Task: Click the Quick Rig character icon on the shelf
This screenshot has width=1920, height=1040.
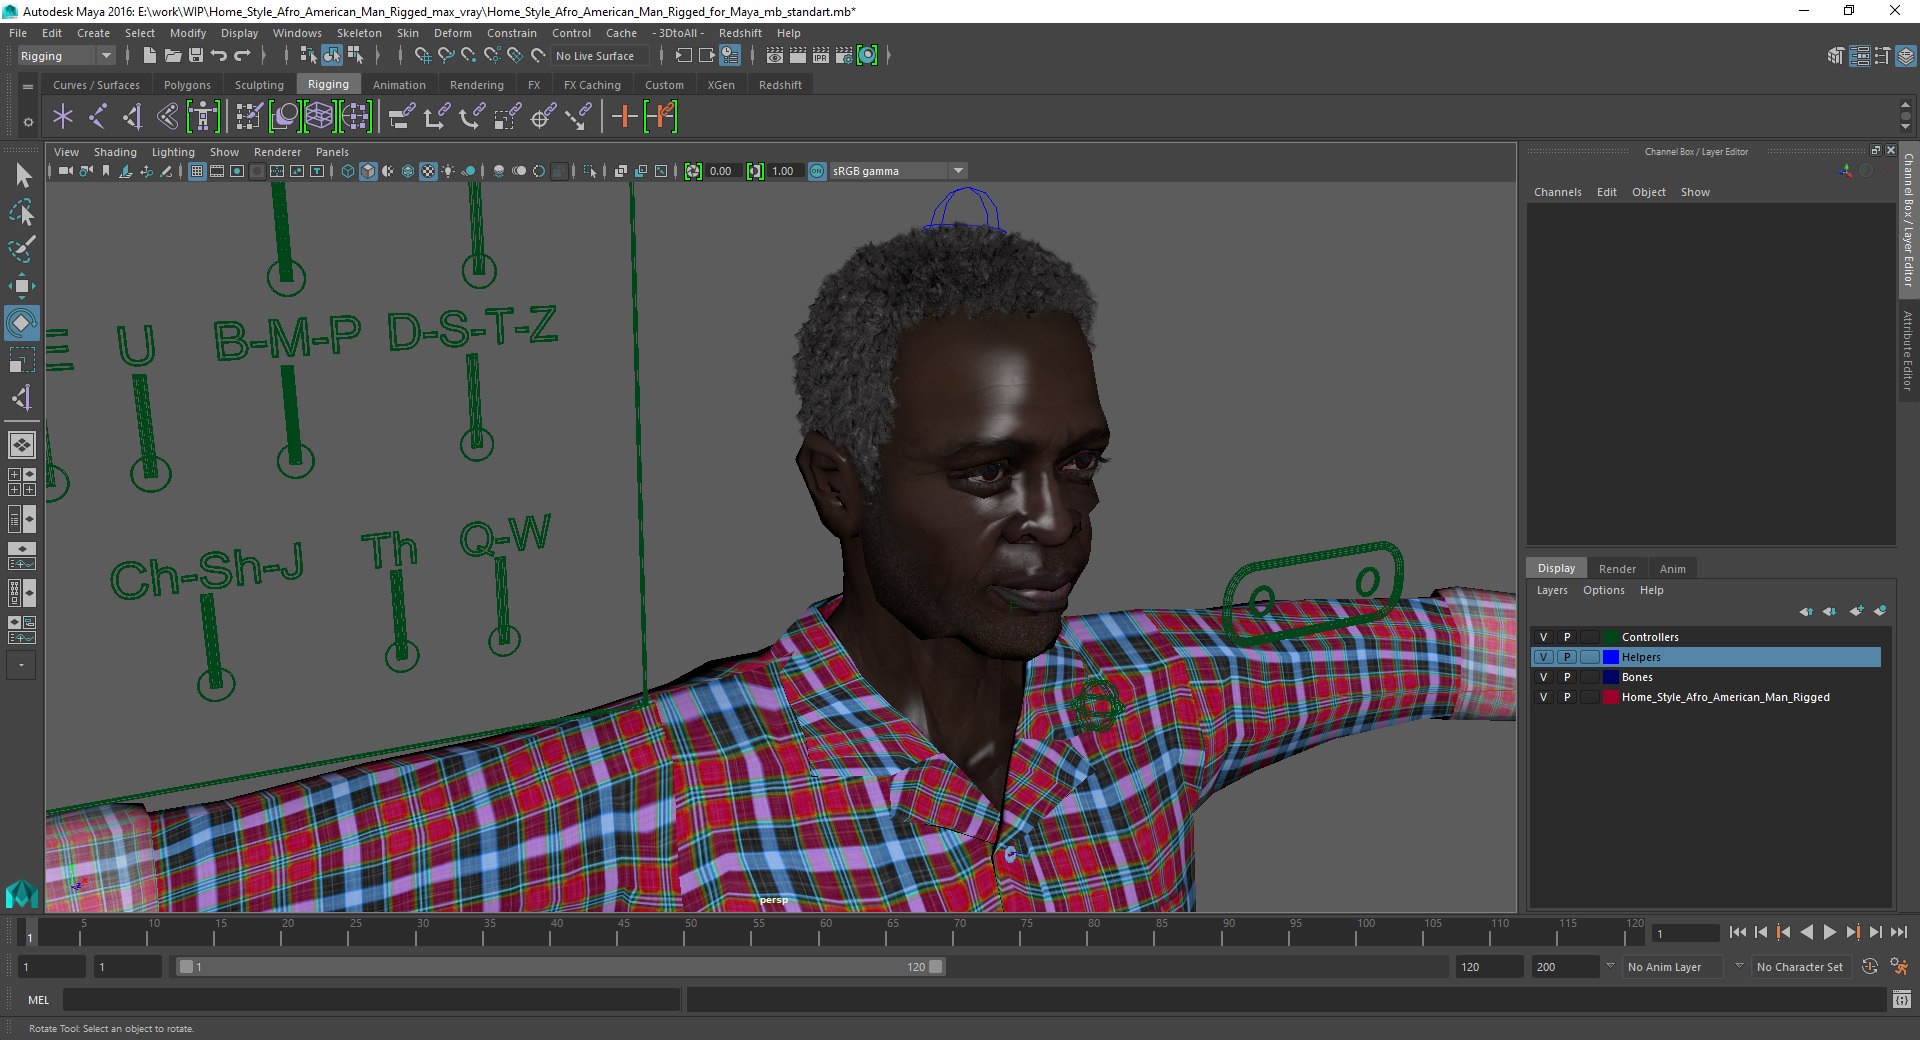Action: pos(203,117)
